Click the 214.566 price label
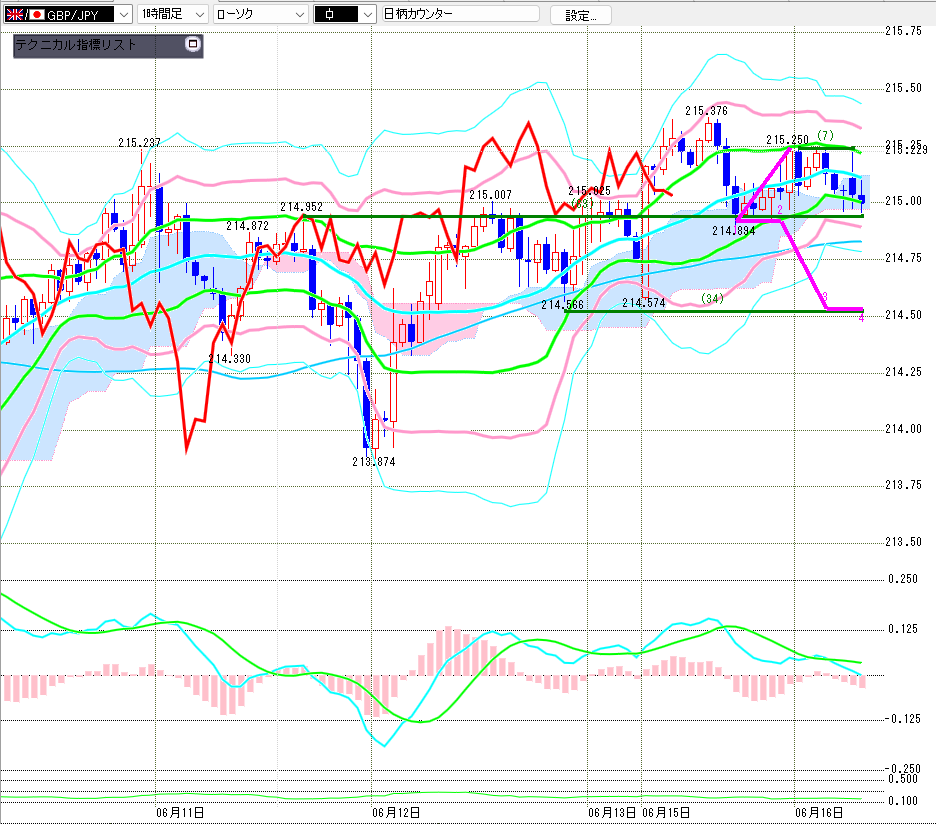936x824 pixels. 562,305
